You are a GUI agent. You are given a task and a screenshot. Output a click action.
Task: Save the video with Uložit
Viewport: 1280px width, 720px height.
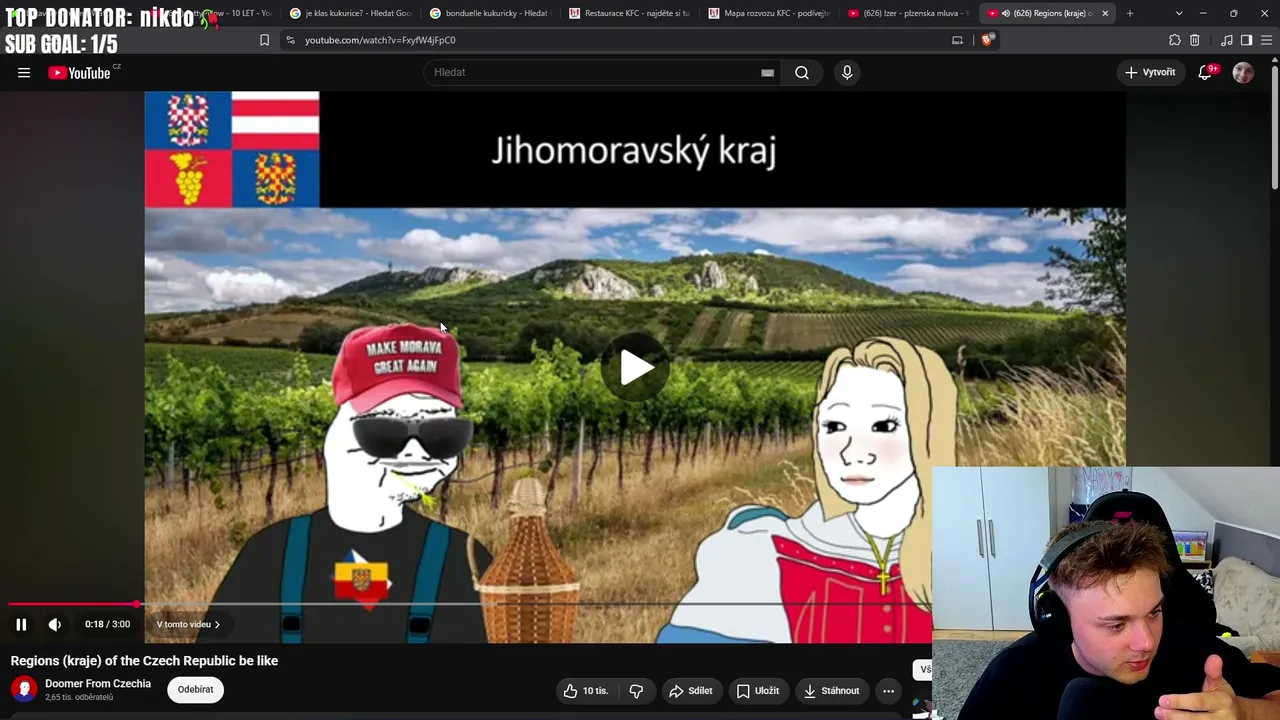(757, 690)
